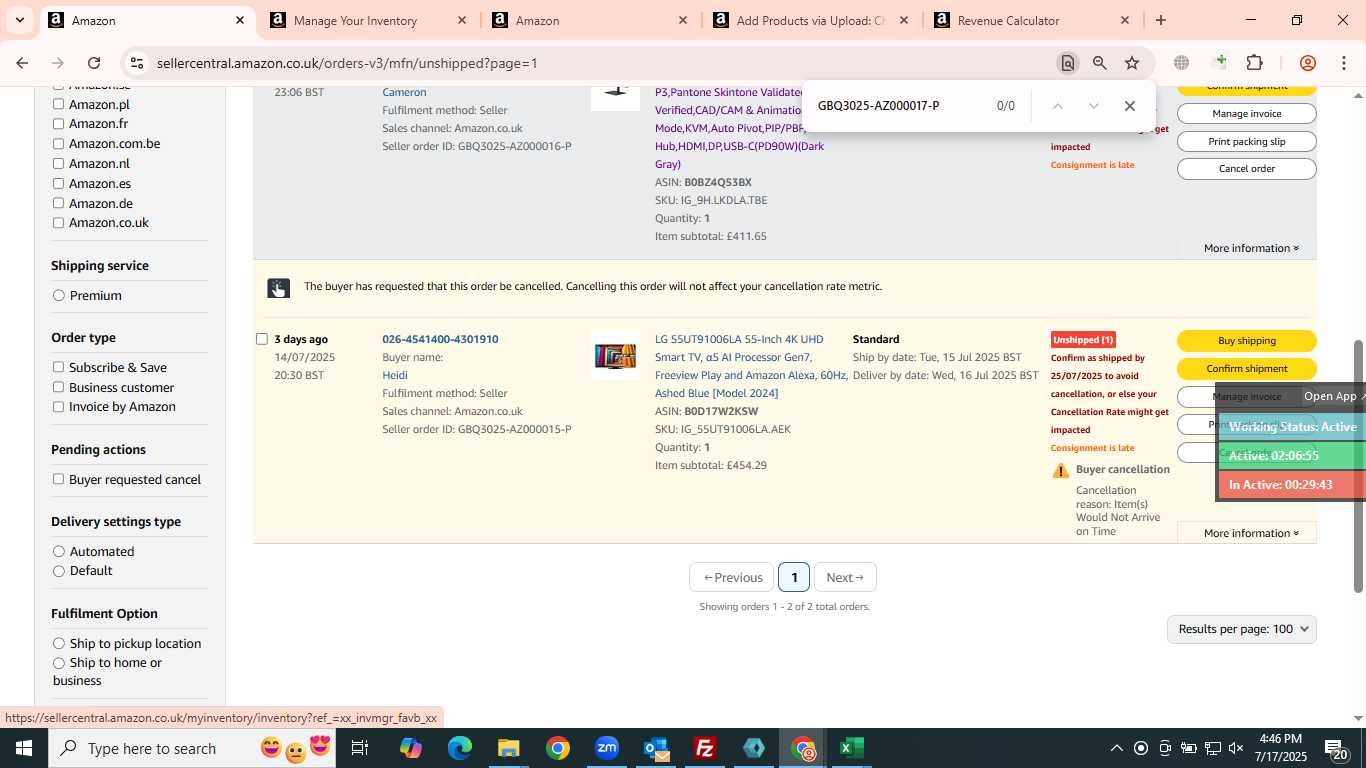
Task: Reload the Seller Central page
Action: 94,63
